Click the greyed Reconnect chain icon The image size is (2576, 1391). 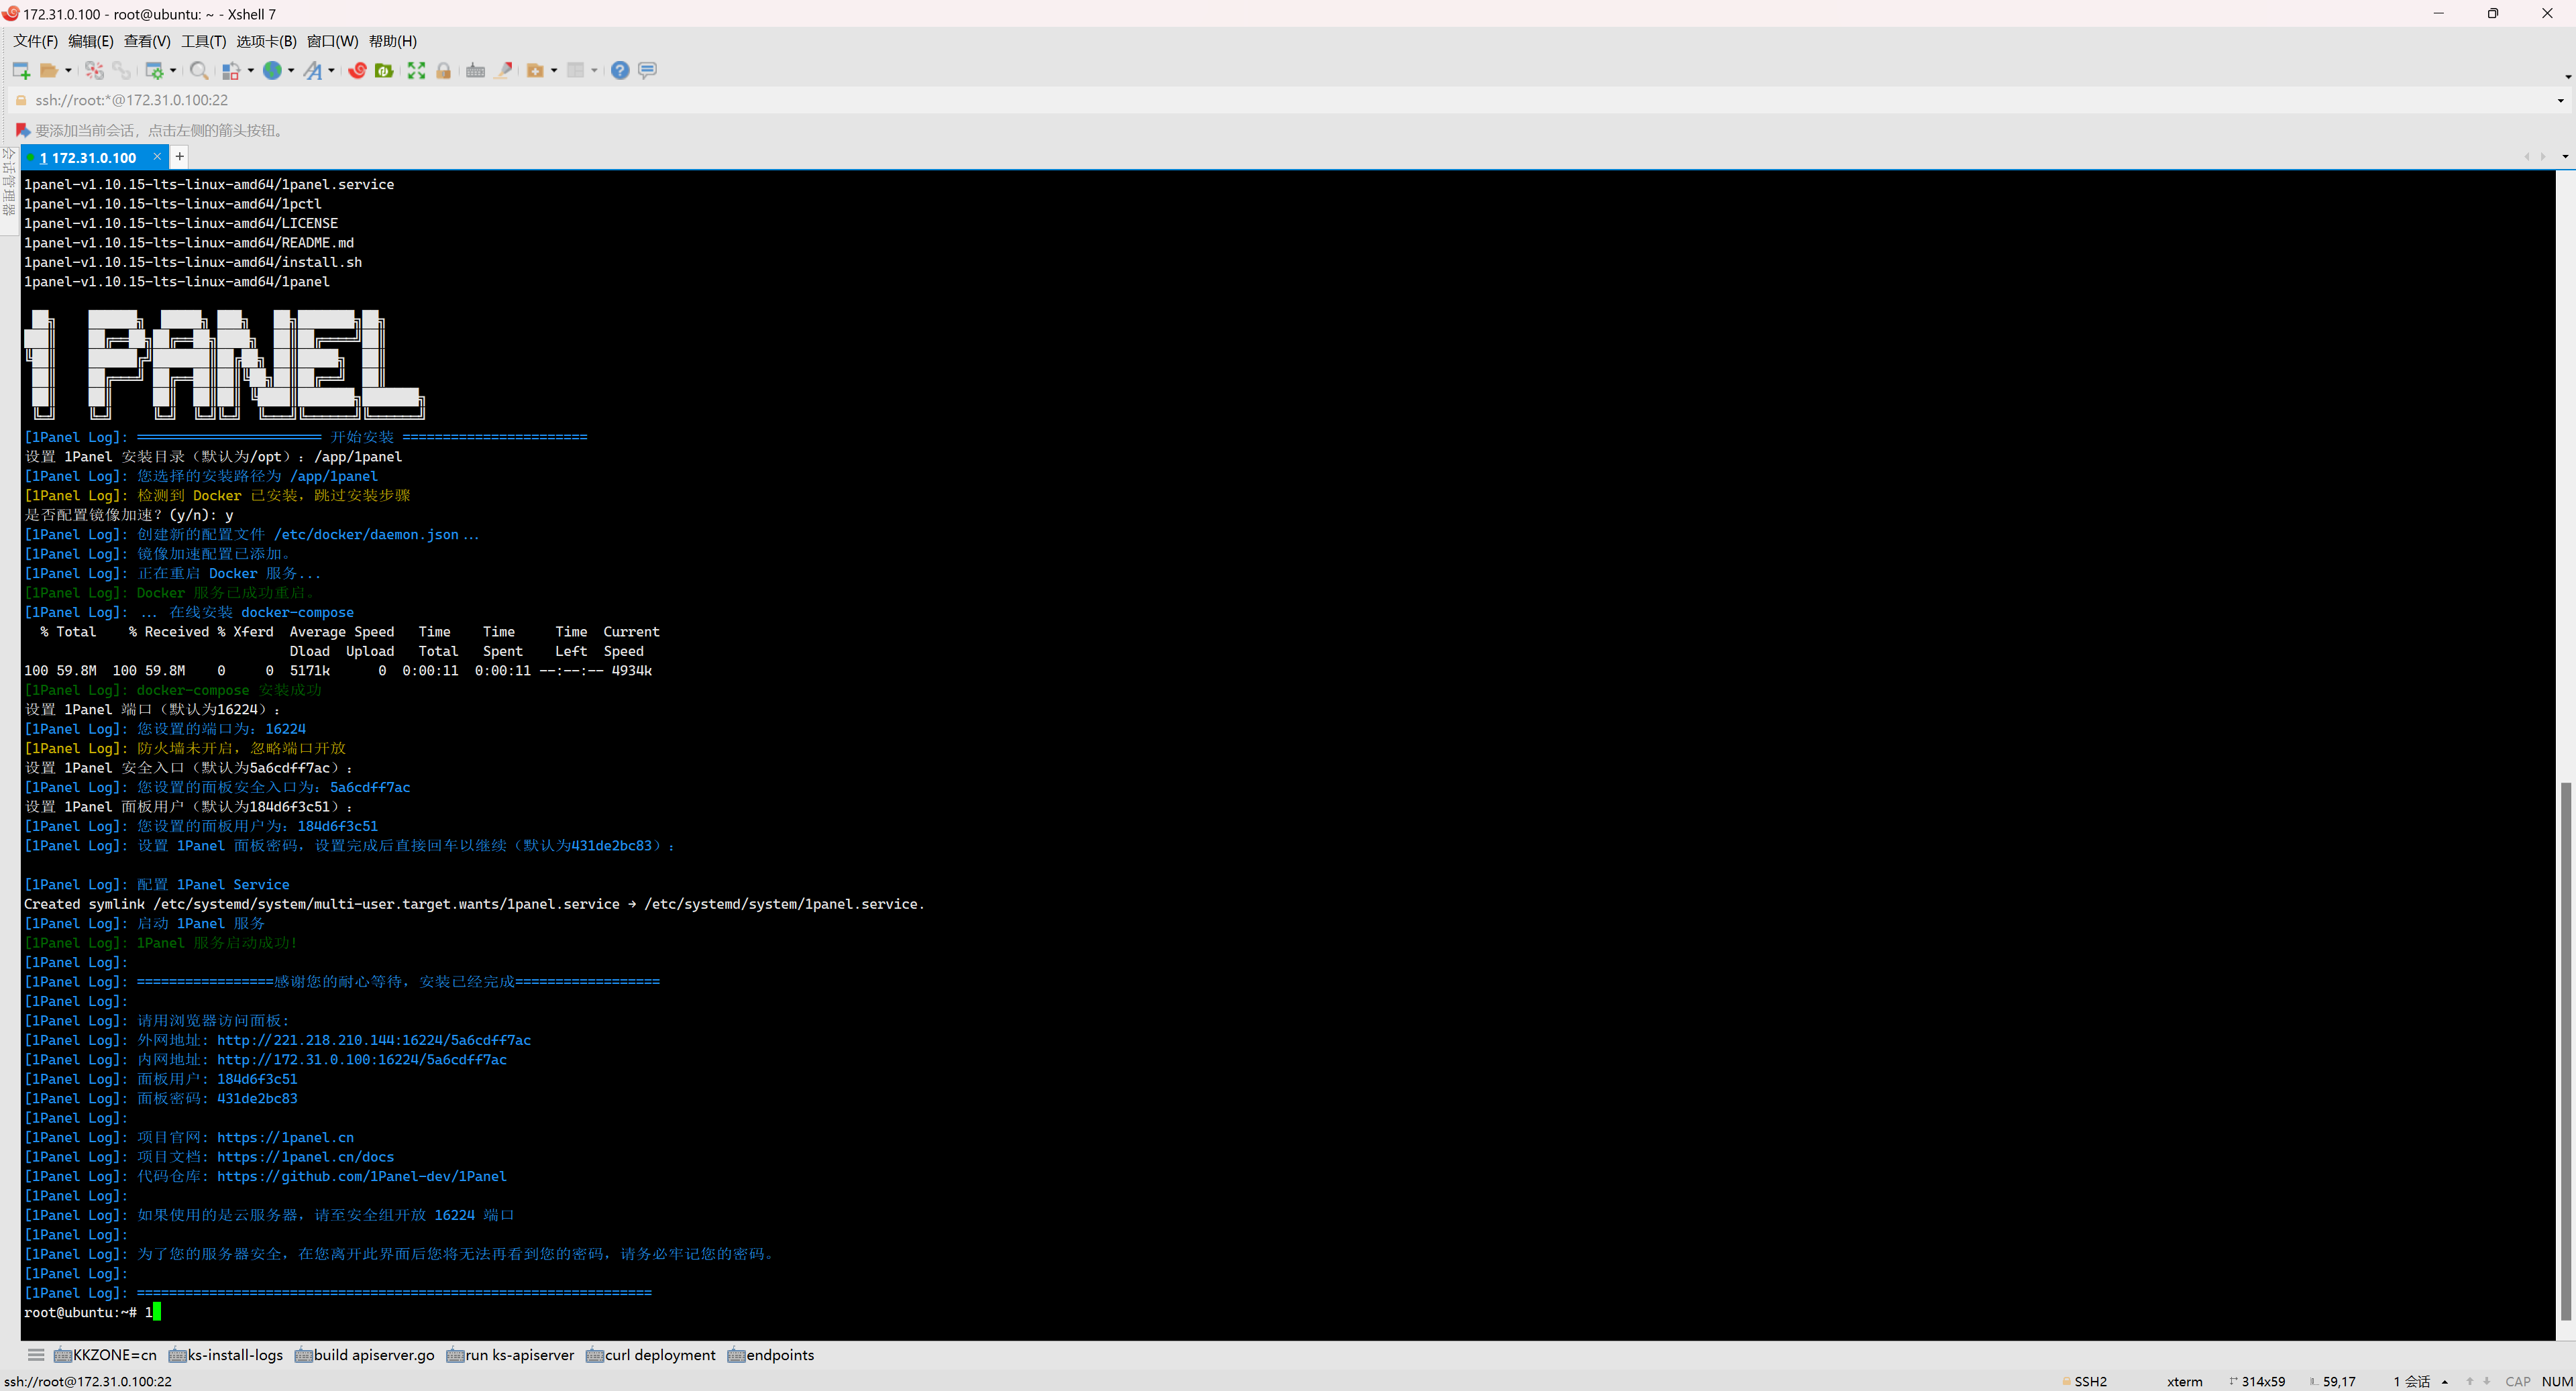(x=121, y=70)
